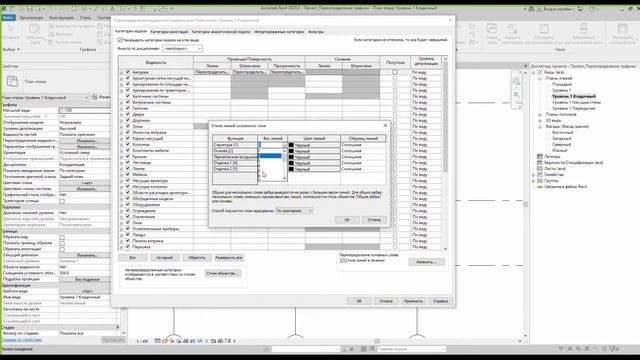The image size is (640, 360).
Task: Expand the Витражные системы category row
Action: click(122, 102)
